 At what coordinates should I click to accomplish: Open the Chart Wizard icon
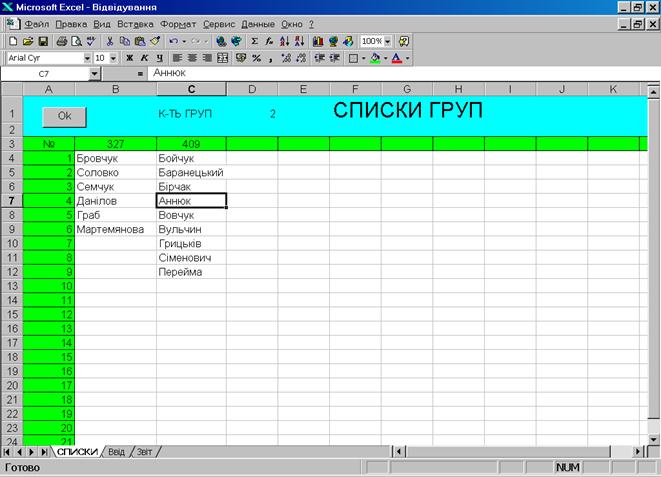tap(318, 41)
